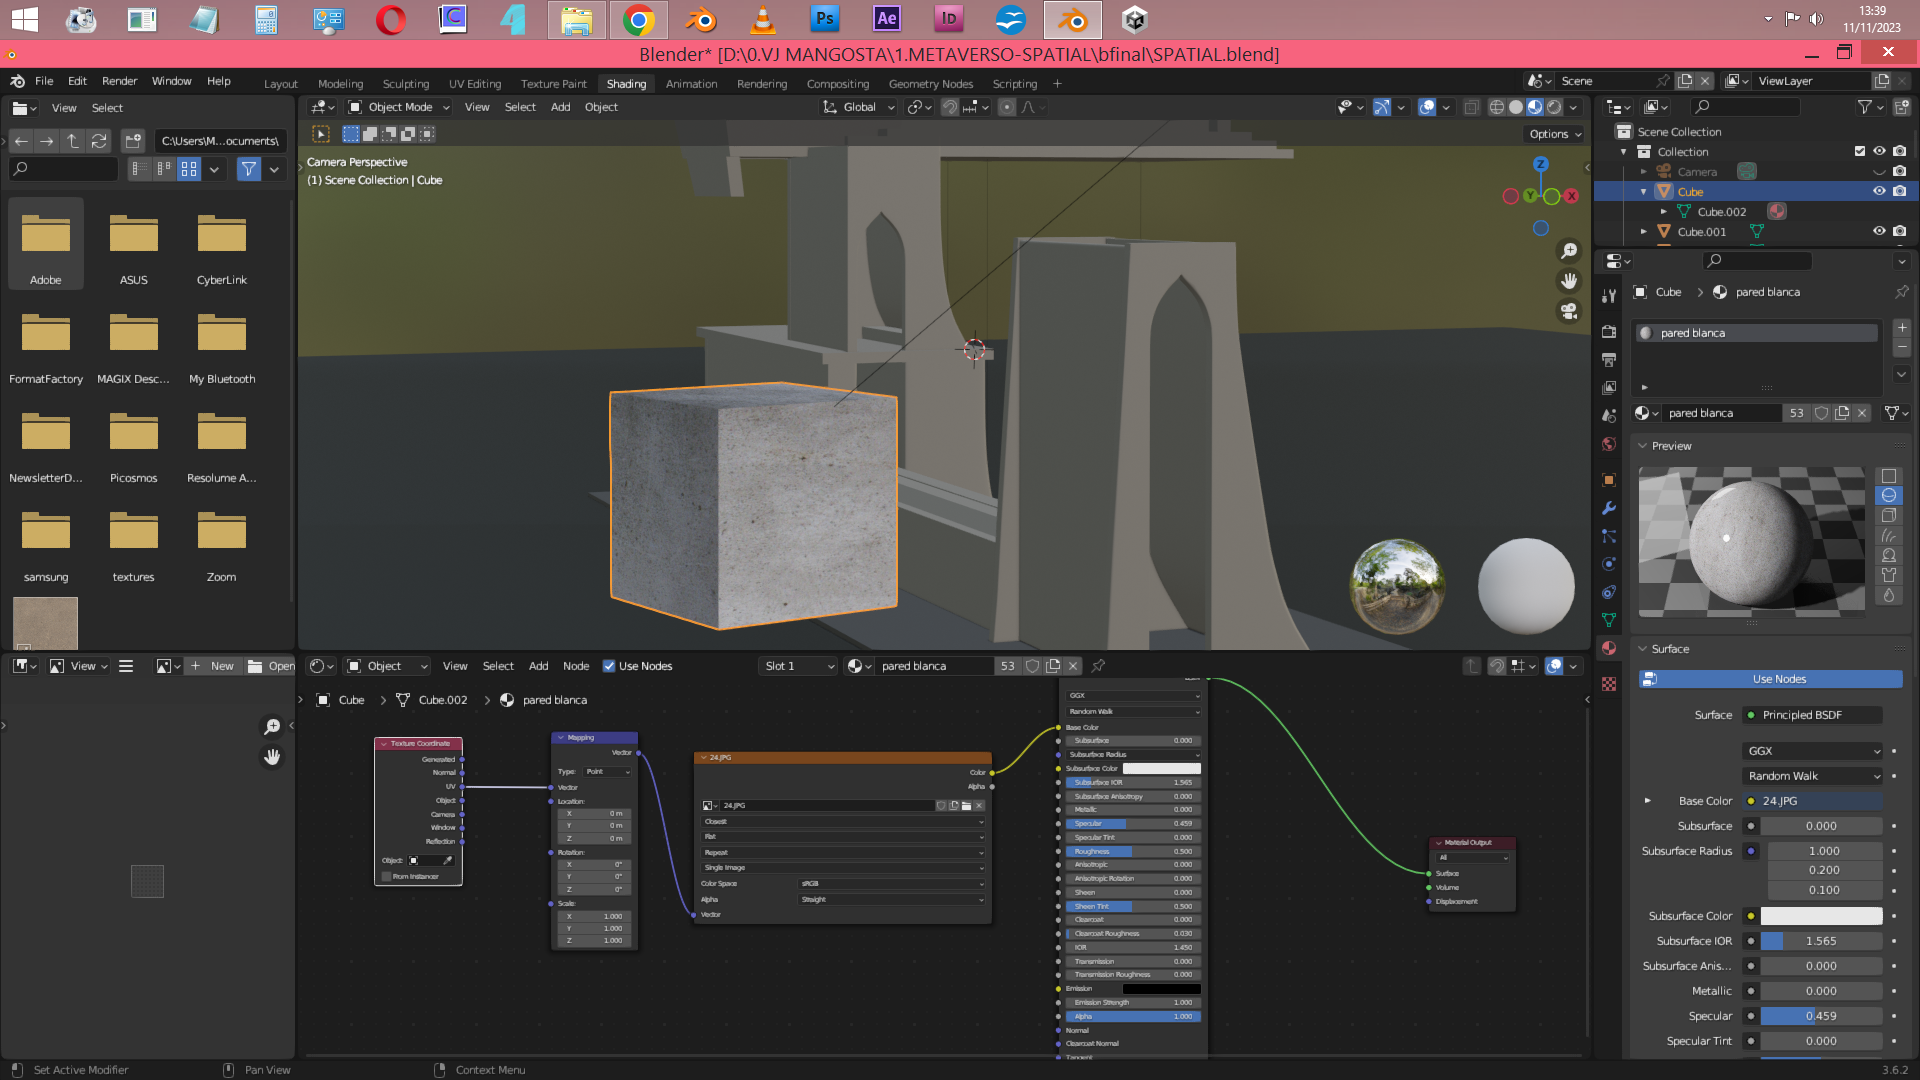The height and width of the screenshot is (1080, 1920).
Task: Click the filter funnel icon in the file browser
Action: (x=248, y=170)
